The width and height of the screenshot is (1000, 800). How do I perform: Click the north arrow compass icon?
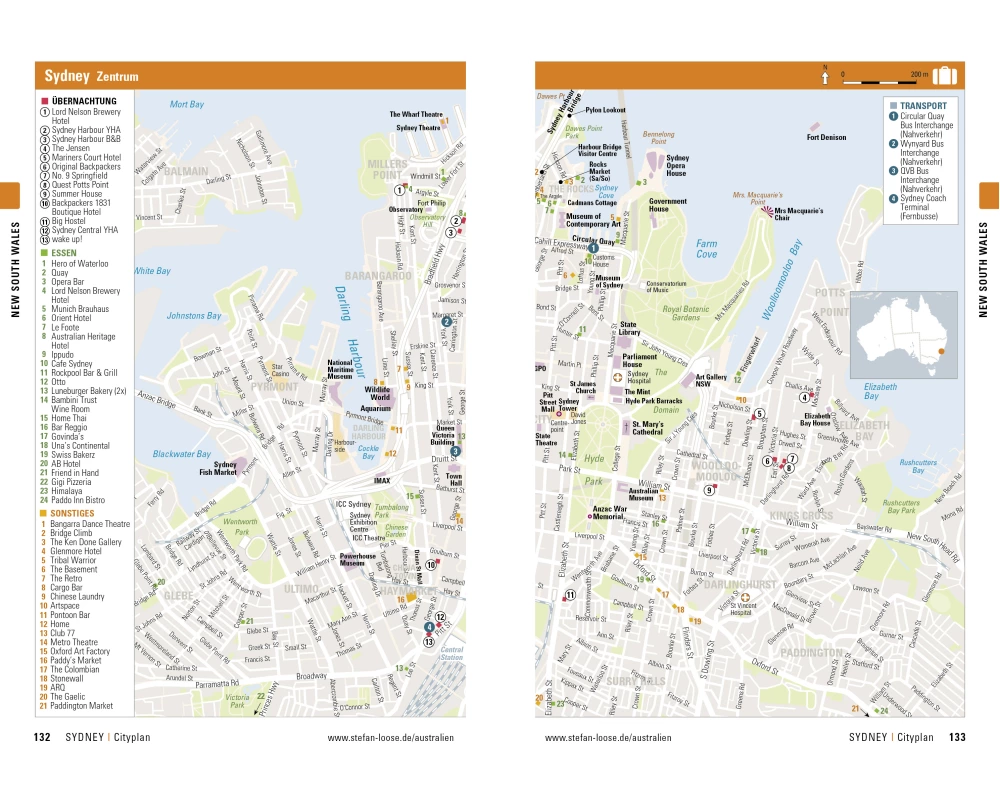click(825, 75)
